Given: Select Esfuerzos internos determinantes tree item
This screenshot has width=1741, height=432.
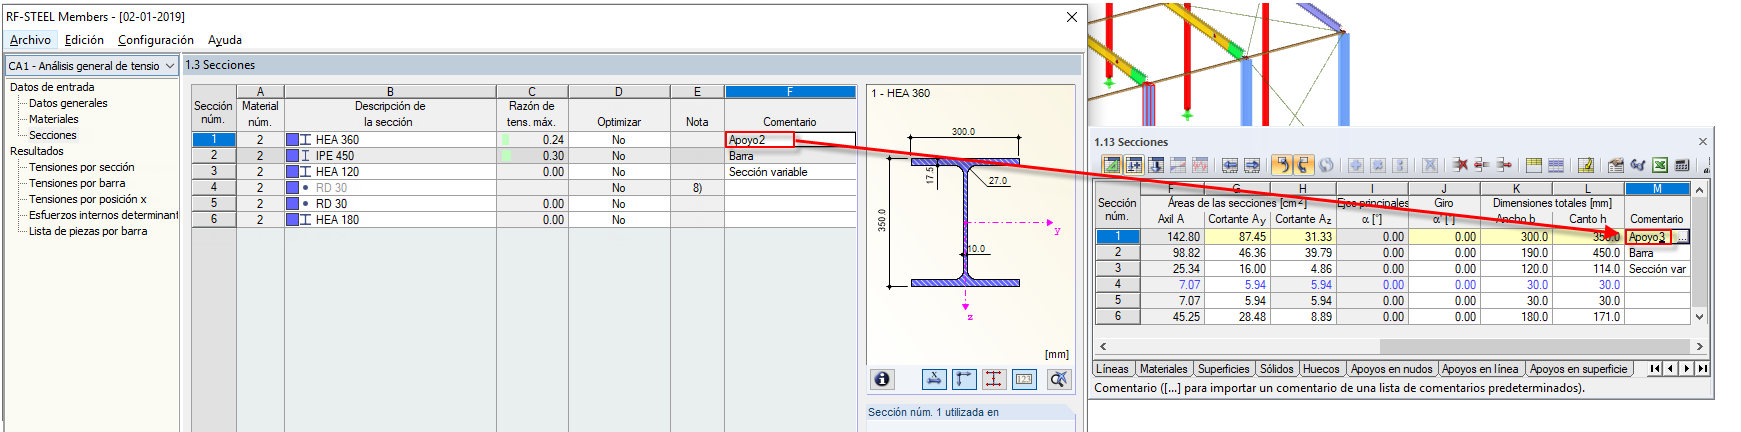Looking at the screenshot, I should coord(103,215).
